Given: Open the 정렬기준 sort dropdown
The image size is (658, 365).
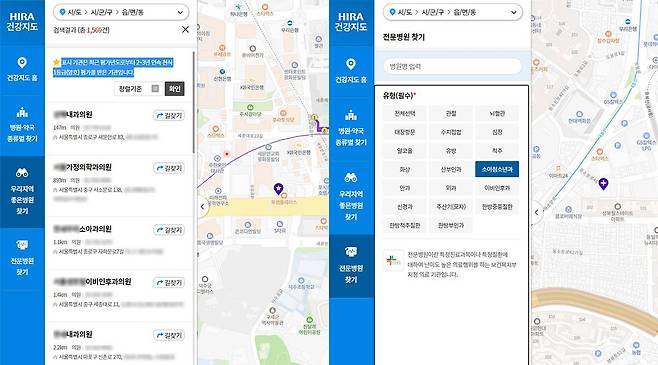Looking at the screenshot, I should click(x=138, y=89).
